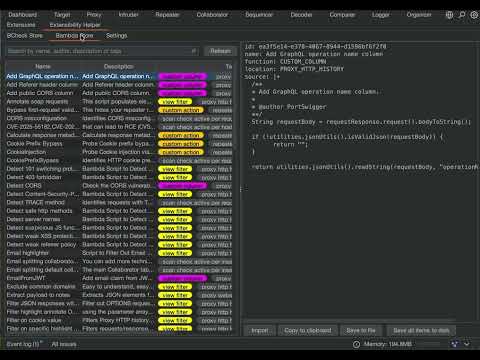Viewport: 480px width, 360px height.
Task: Select the Detect TRACE method row
Action: pyautogui.click(x=119, y=202)
